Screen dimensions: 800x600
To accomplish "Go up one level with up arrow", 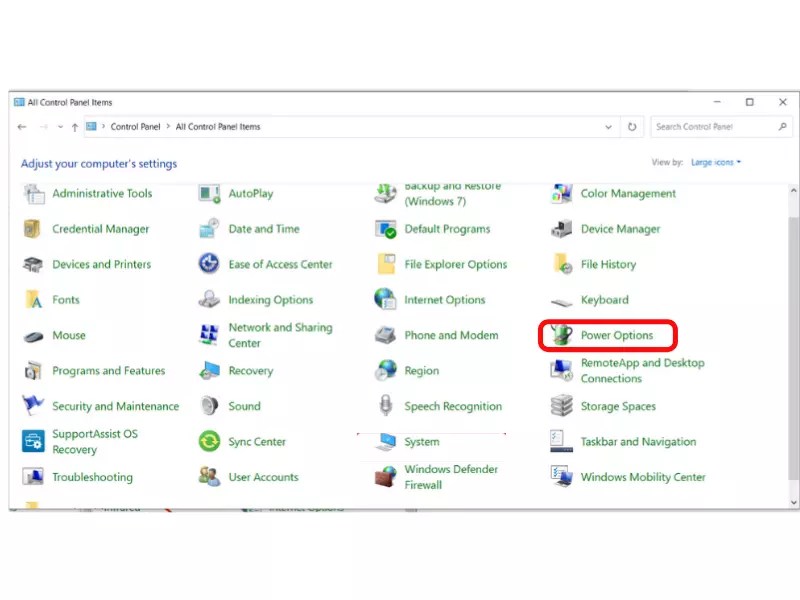I will [x=75, y=127].
